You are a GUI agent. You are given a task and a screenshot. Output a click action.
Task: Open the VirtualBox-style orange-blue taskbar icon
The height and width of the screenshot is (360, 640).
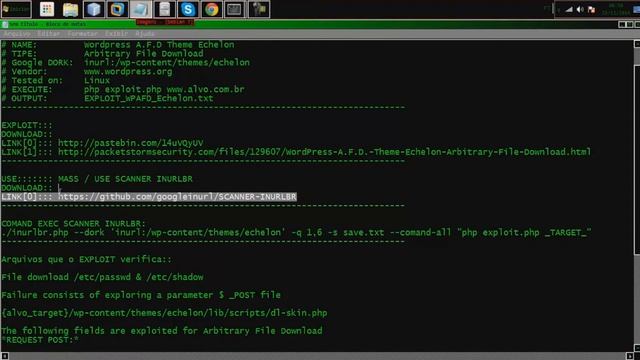[x=117, y=9]
